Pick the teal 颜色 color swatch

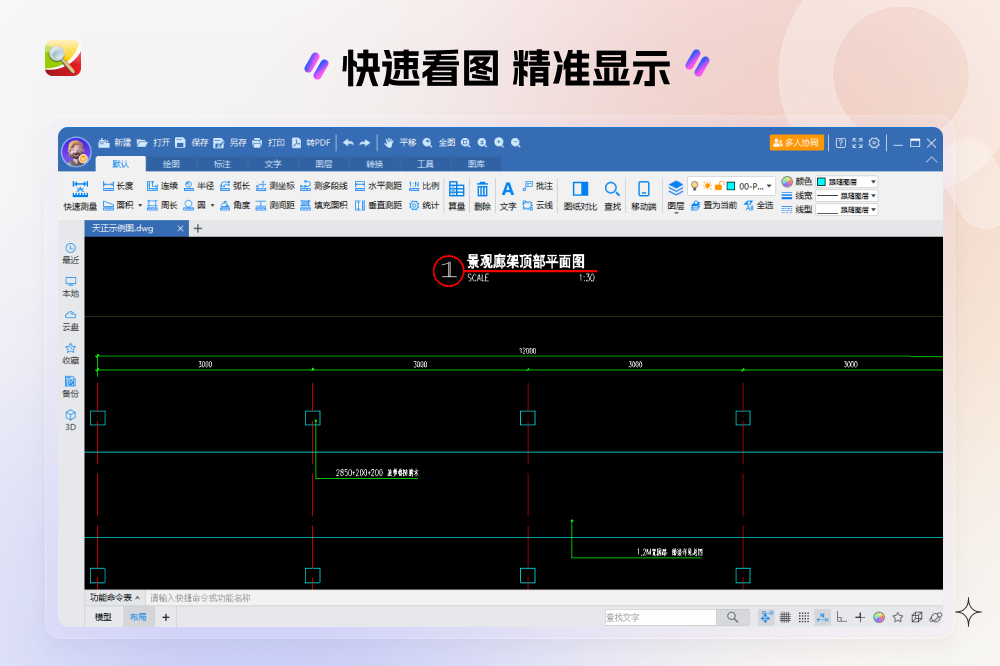(820, 182)
